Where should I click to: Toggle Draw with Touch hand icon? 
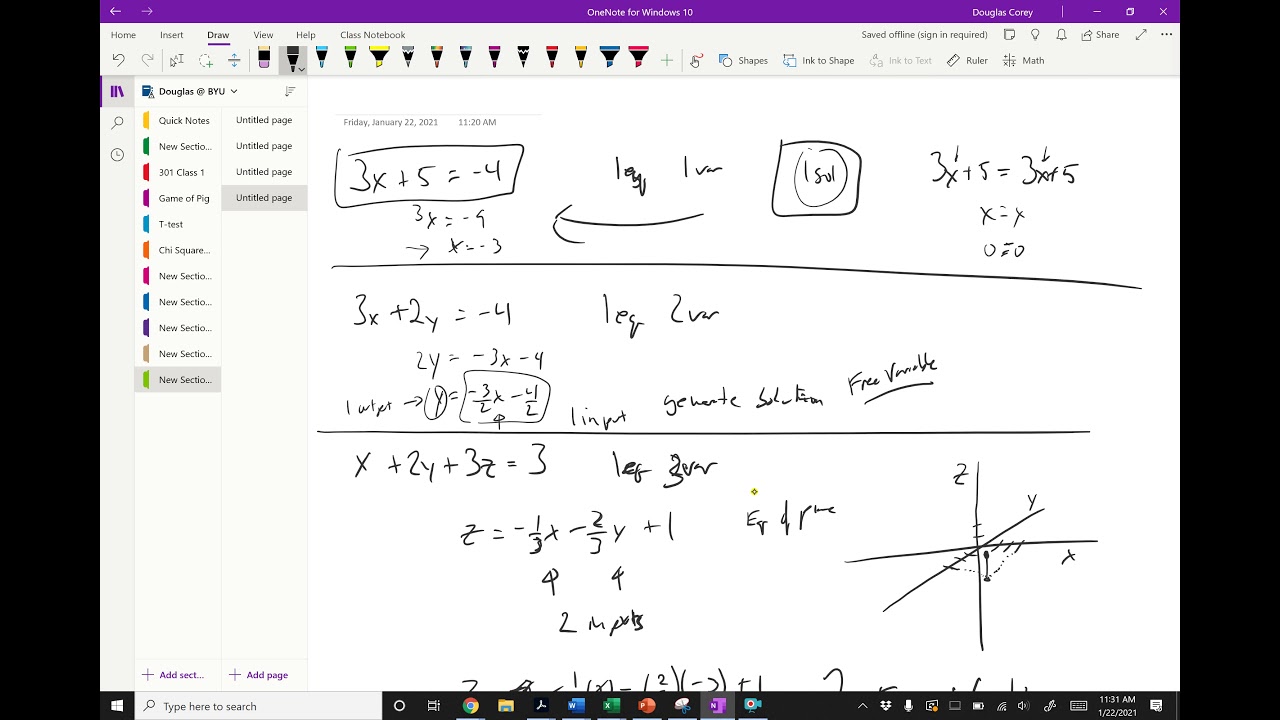(696, 61)
